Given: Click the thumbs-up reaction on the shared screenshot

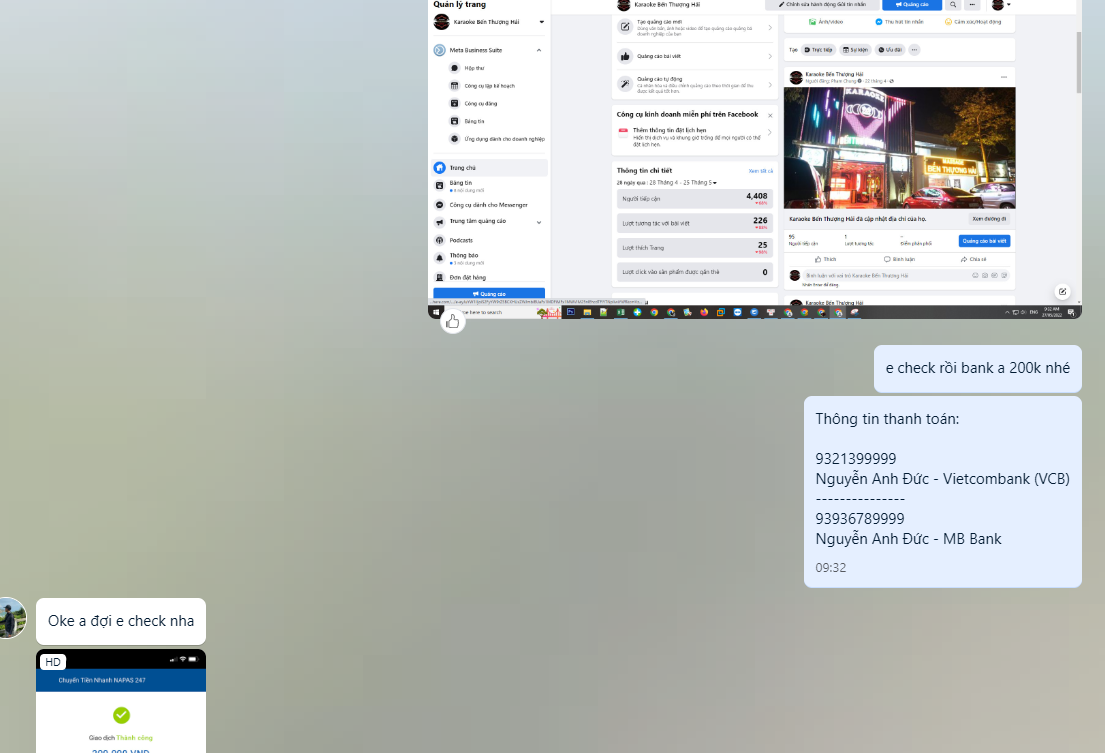Looking at the screenshot, I should [x=453, y=321].
